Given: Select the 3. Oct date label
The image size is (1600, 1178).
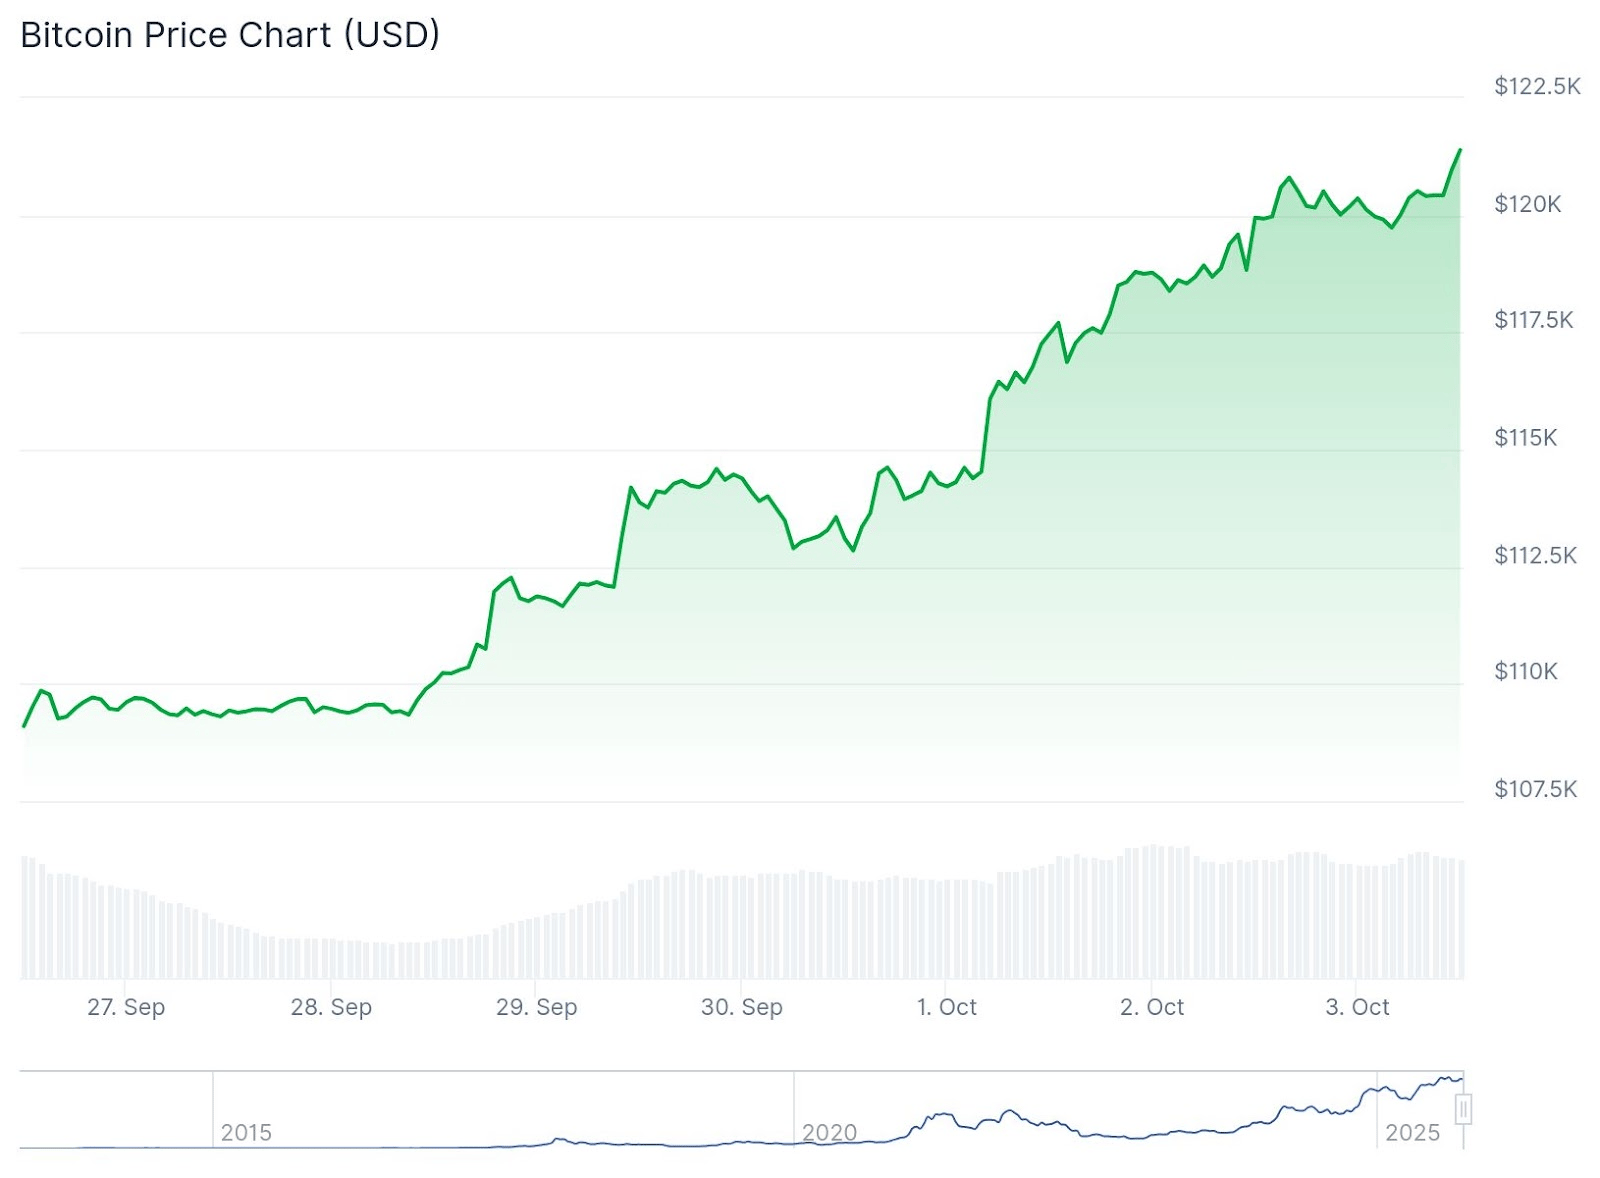Looking at the screenshot, I should point(1358,1007).
